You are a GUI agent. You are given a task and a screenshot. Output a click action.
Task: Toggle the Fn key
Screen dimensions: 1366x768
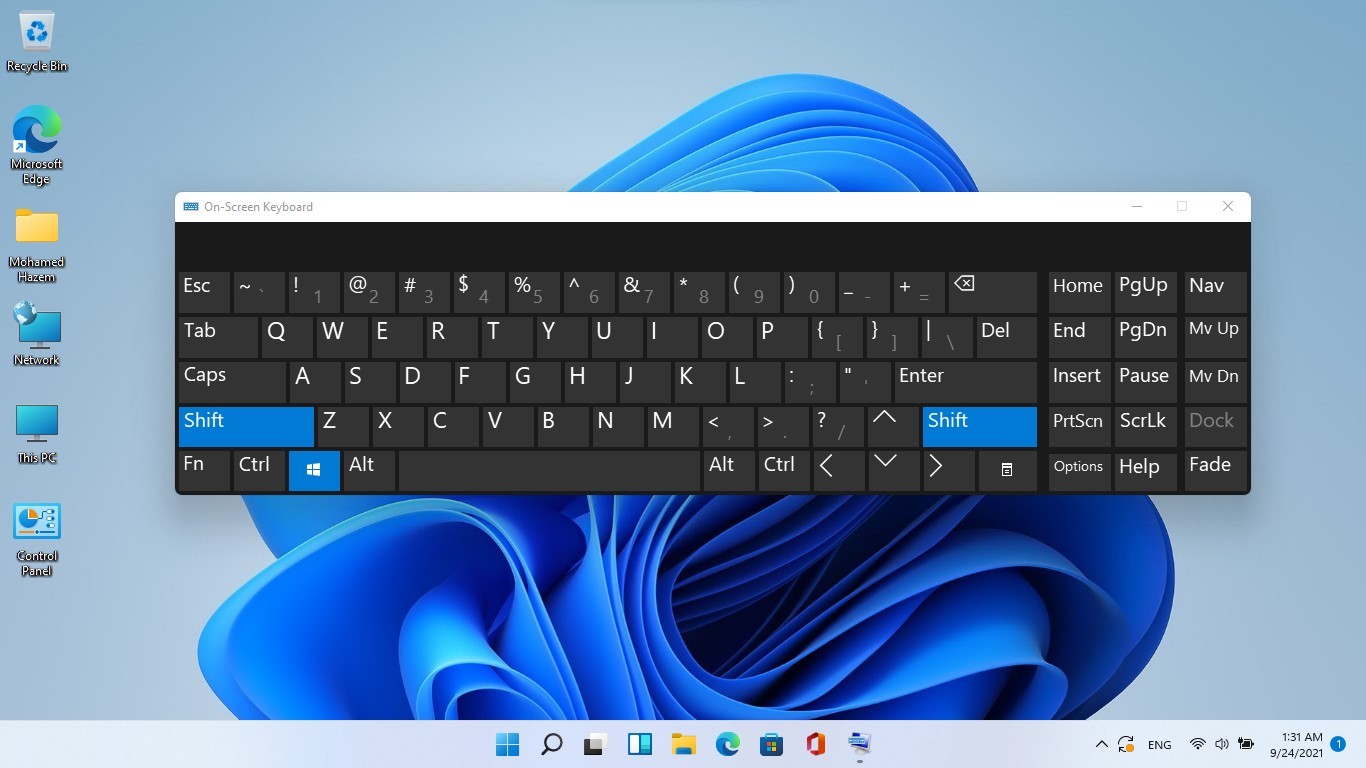[204, 471]
